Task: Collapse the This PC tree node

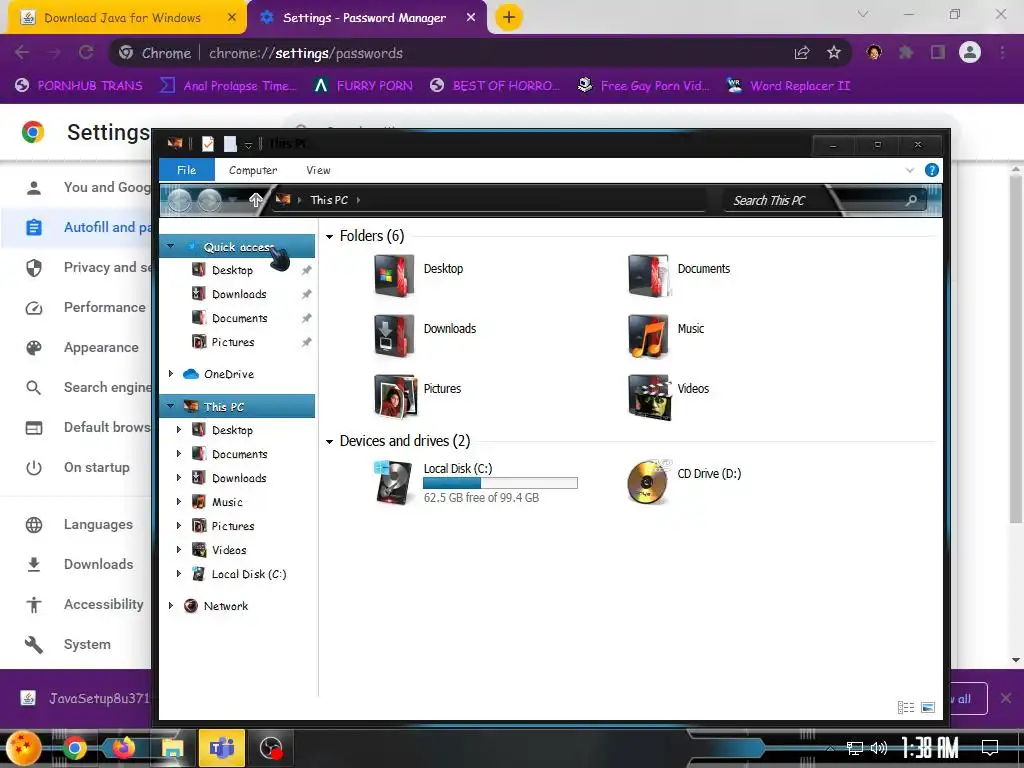Action: 170,406
